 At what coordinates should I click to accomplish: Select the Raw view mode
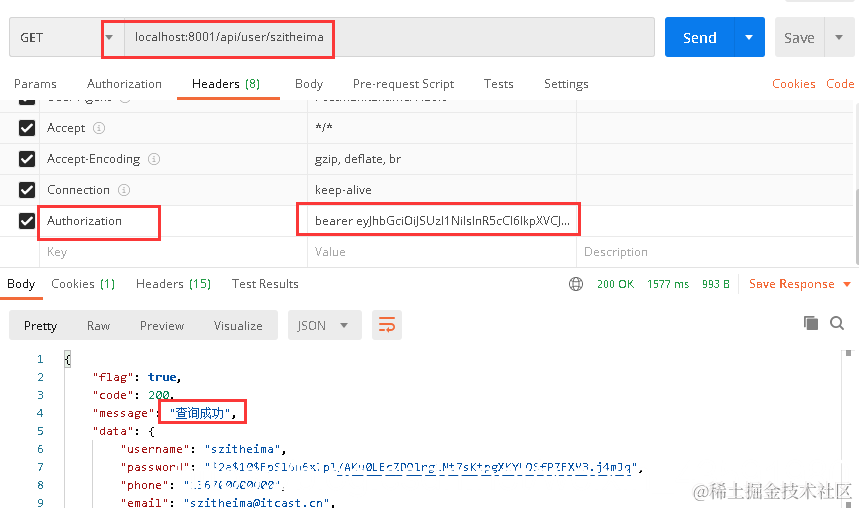(99, 326)
